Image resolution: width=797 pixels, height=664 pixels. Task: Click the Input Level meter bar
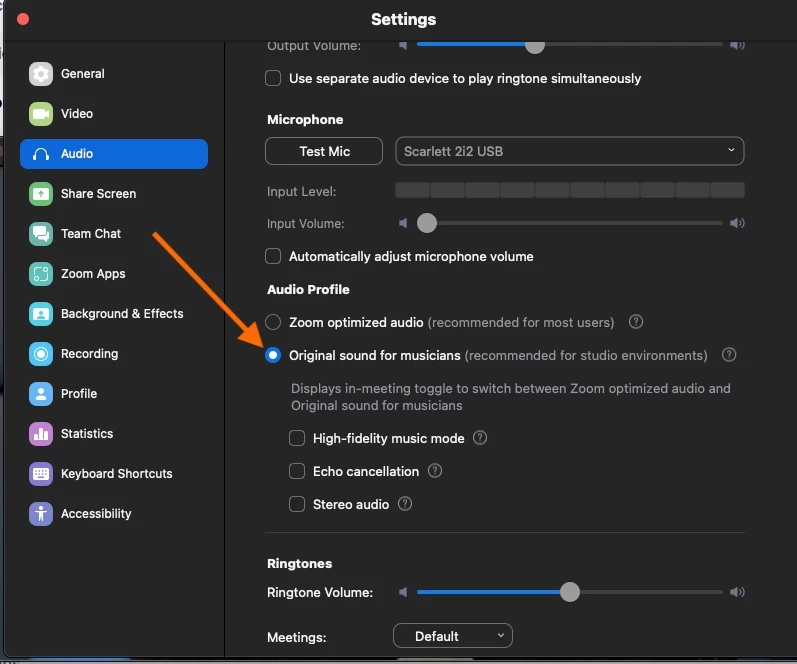570,191
